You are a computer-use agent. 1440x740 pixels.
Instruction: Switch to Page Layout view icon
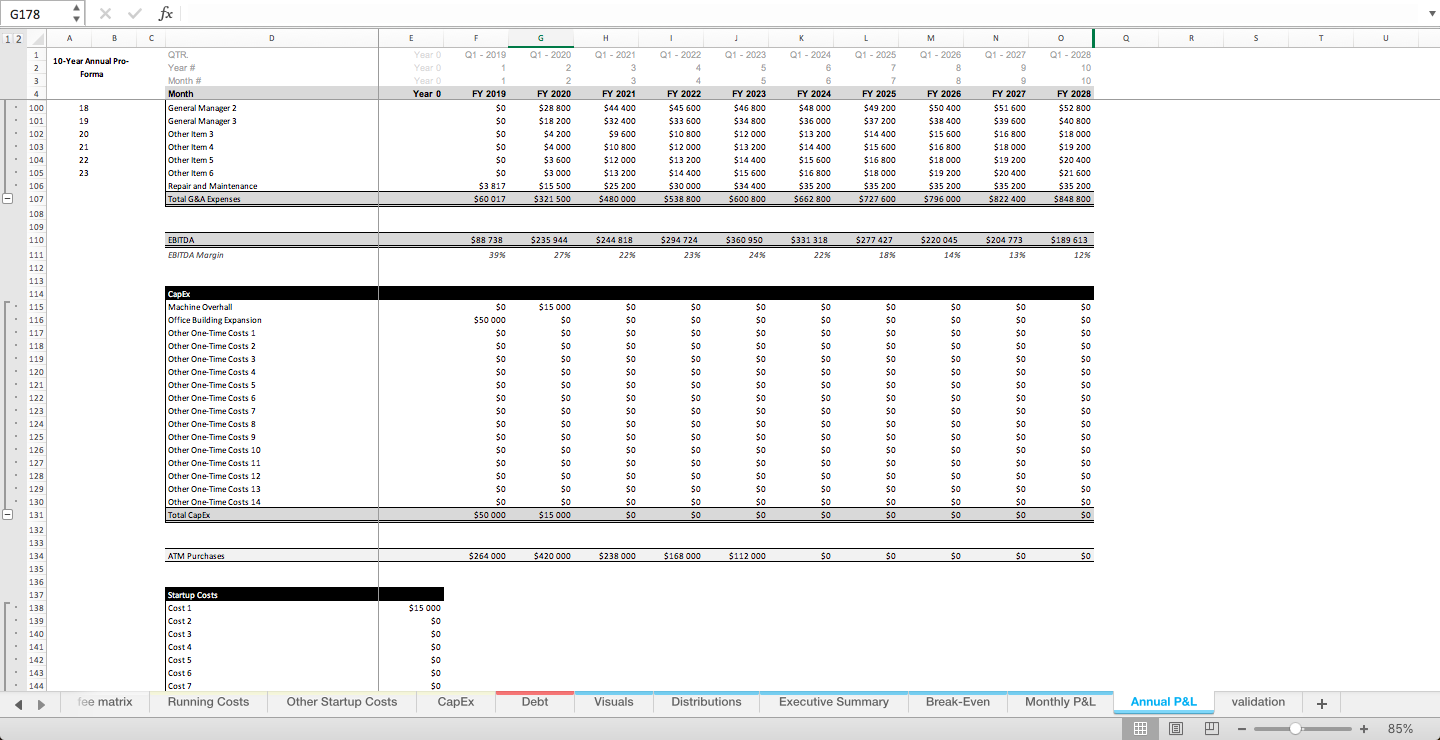(x=1176, y=728)
